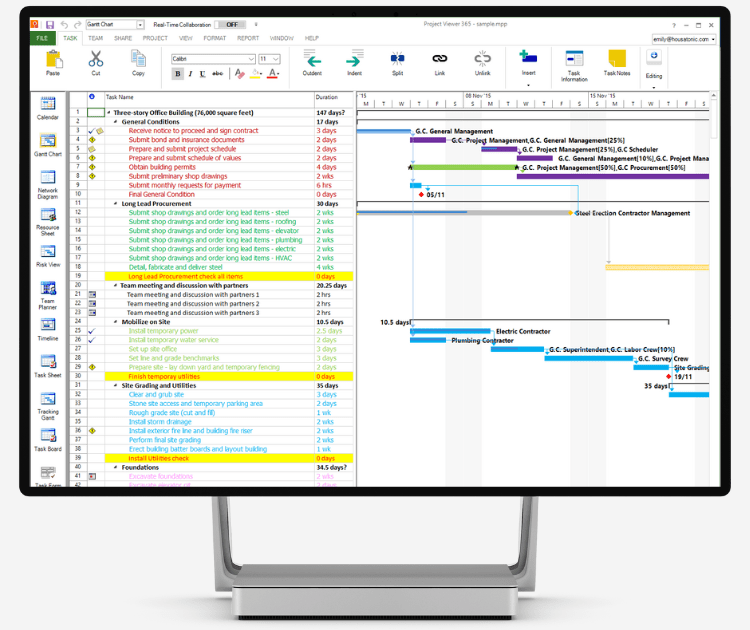
Task: Open the font size dropdown showing 11
Action: tap(276, 59)
